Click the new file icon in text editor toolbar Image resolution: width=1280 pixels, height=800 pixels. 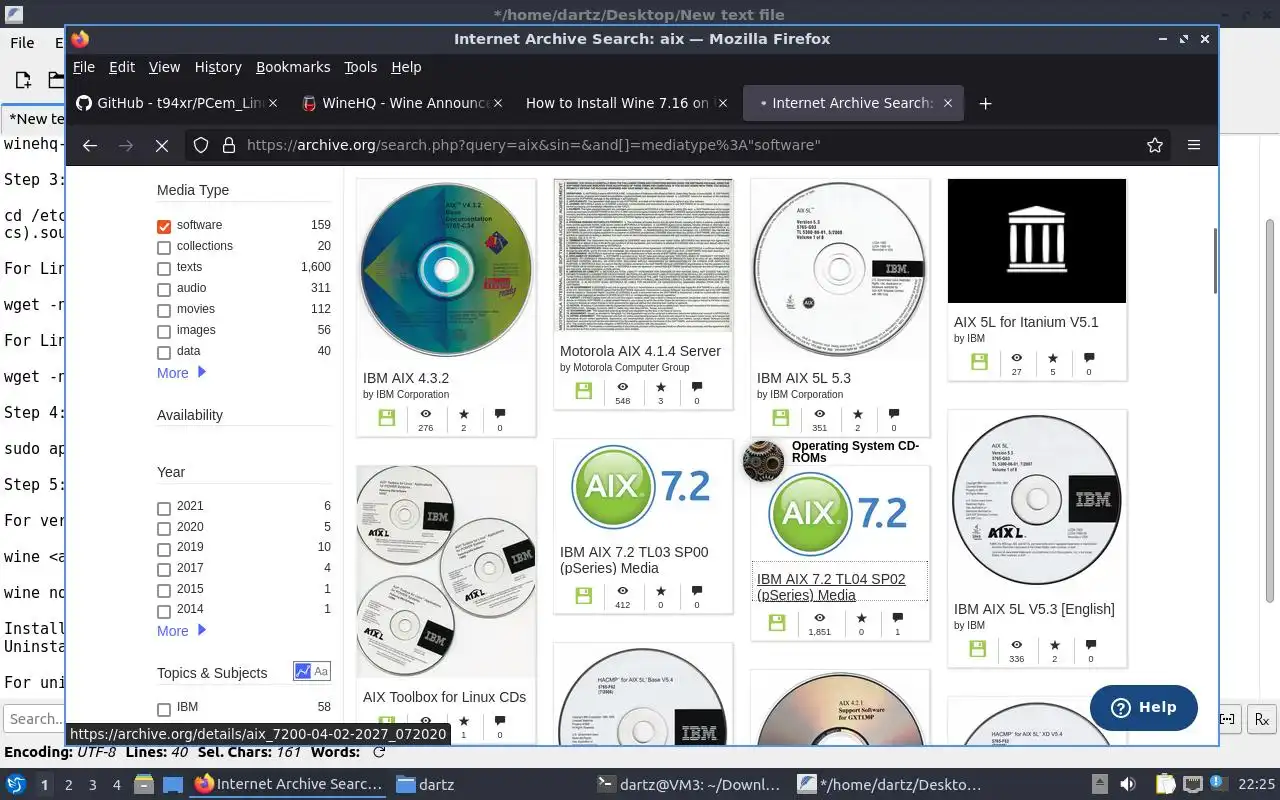23,80
